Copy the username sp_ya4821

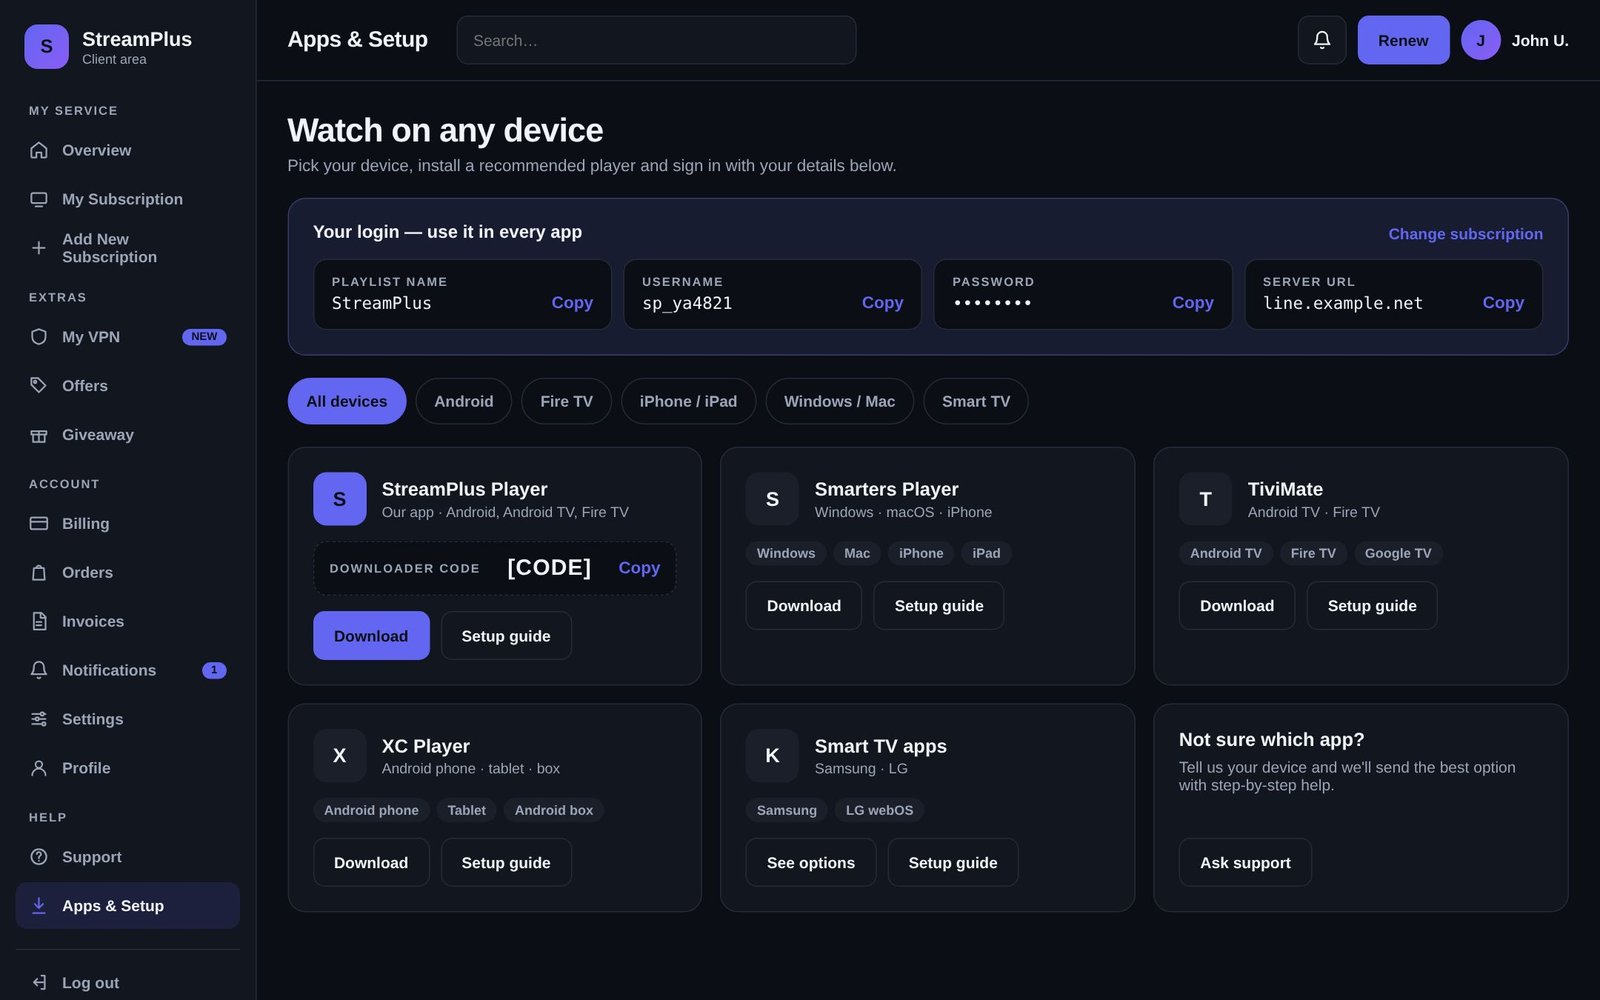point(882,302)
